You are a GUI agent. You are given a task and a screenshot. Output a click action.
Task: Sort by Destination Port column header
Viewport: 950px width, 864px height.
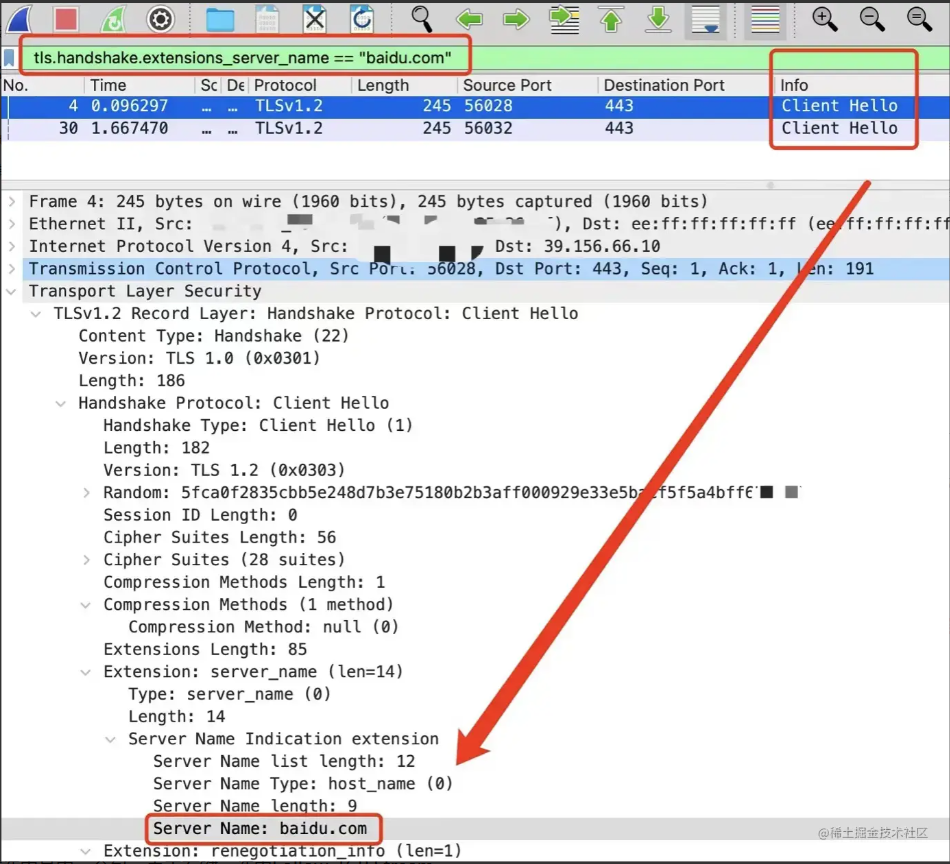click(685, 85)
